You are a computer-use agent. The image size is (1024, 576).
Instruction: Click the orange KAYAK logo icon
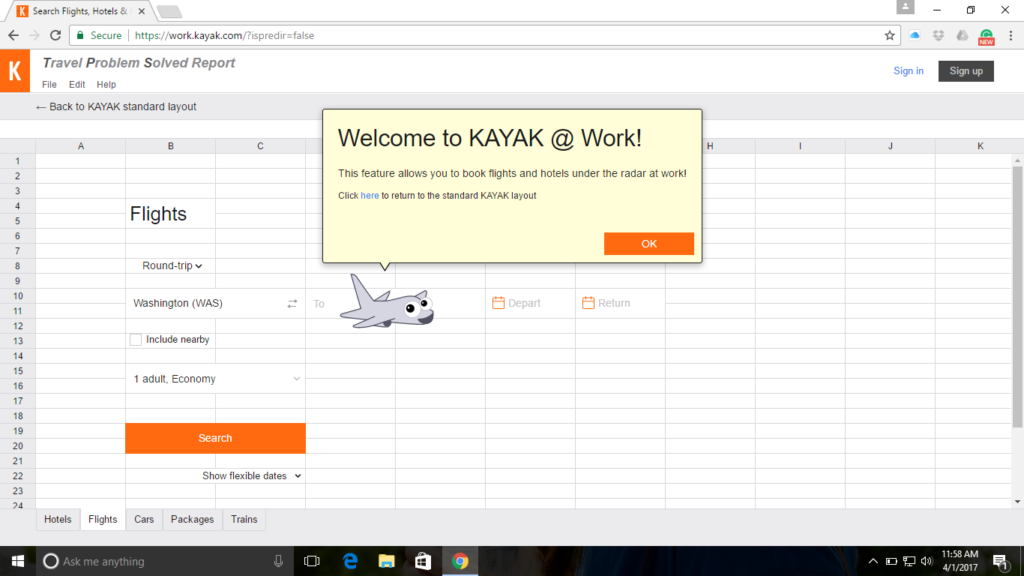click(x=14, y=71)
